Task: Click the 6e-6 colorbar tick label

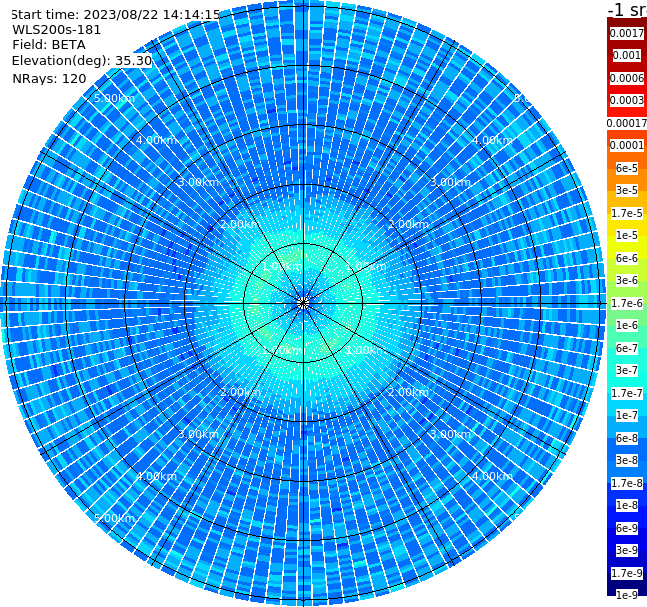Action: click(x=627, y=258)
